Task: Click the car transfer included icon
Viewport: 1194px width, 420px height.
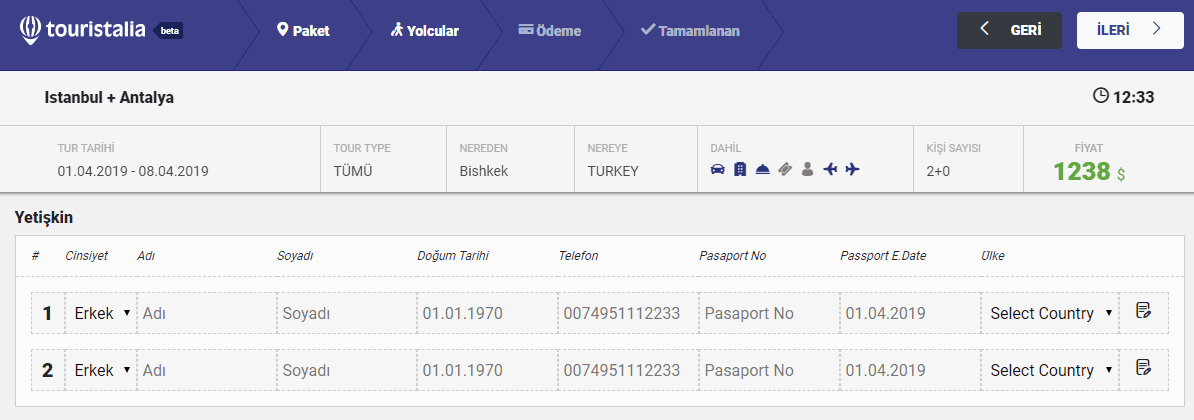Action: (717, 170)
